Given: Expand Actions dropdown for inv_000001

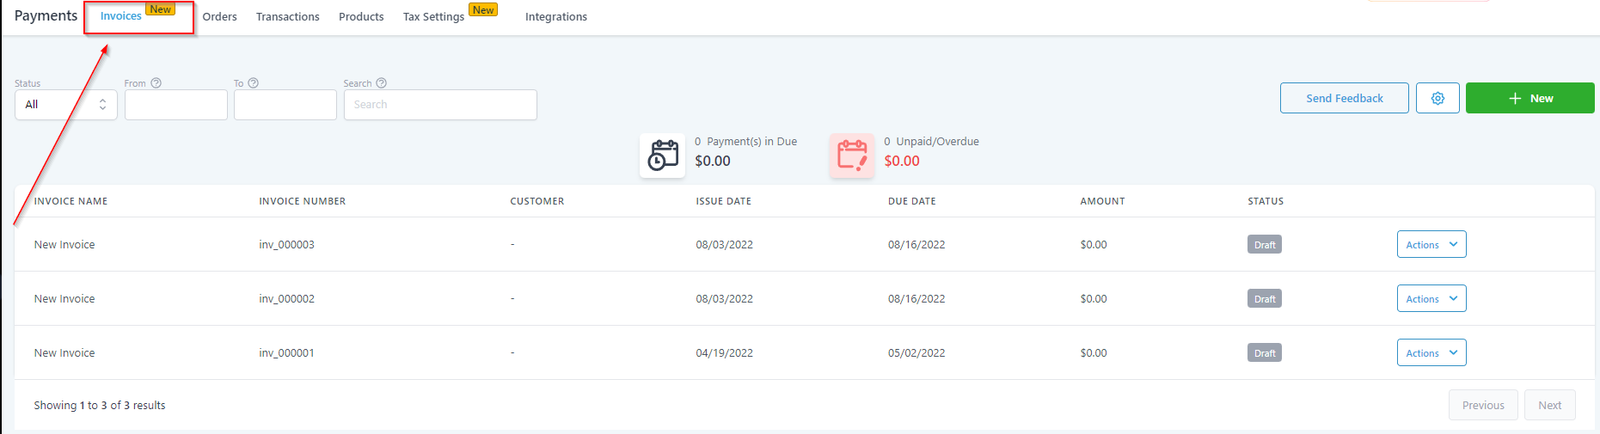Looking at the screenshot, I should pyautogui.click(x=1431, y=352).
